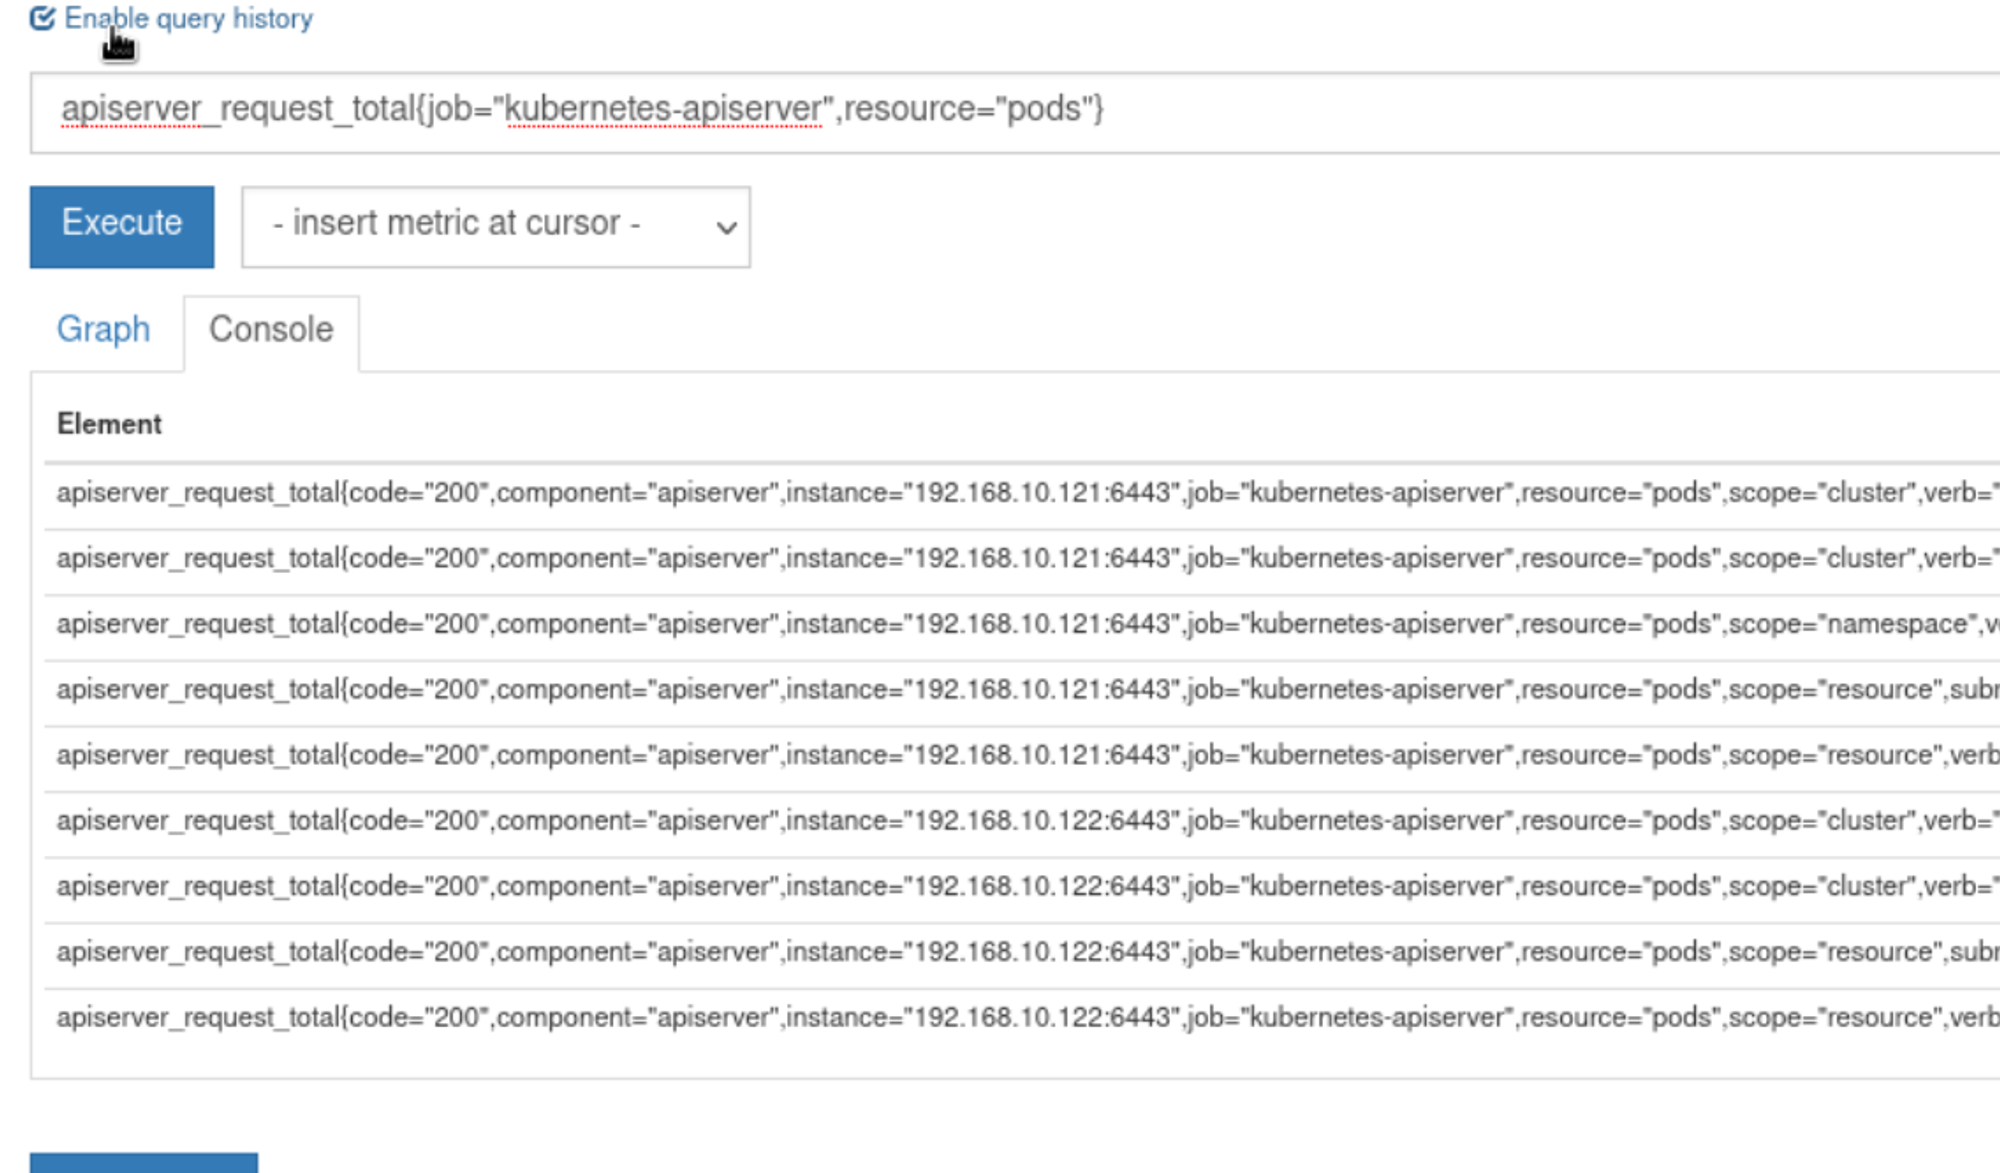2000x1173 pixels.
Task: Toggle the Enable query history checkbox icon
Action: 42,18
